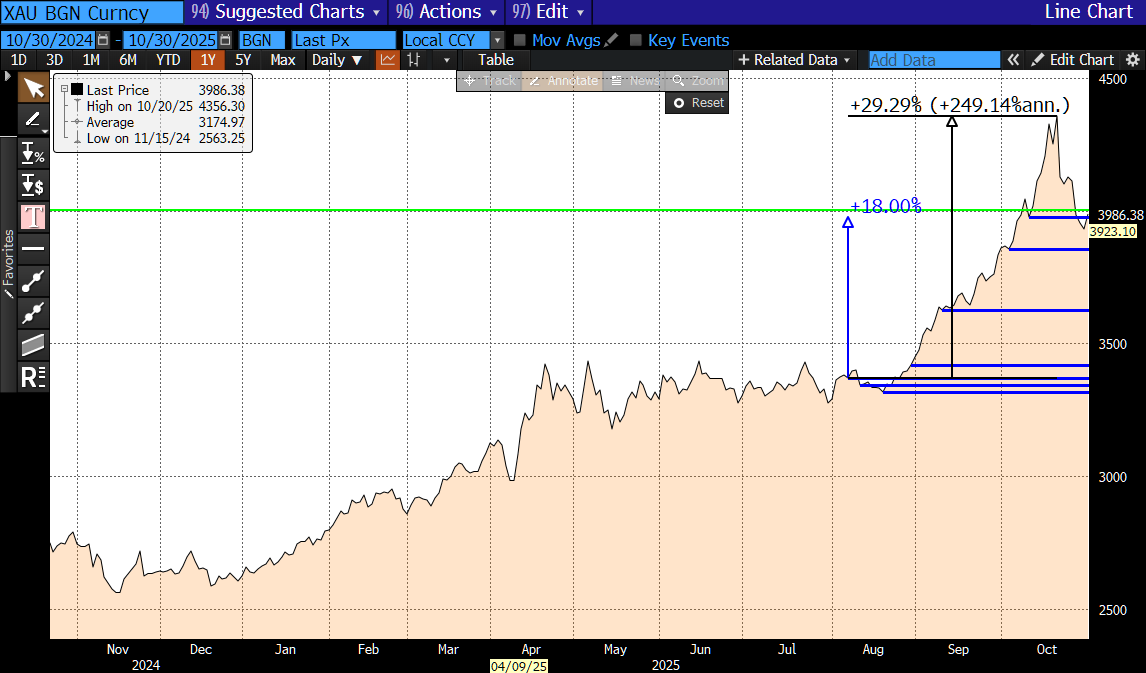Screen dimensions: 1146x673
Task: Click the 3986.38 last price axis label
Action: [1119, 215]
